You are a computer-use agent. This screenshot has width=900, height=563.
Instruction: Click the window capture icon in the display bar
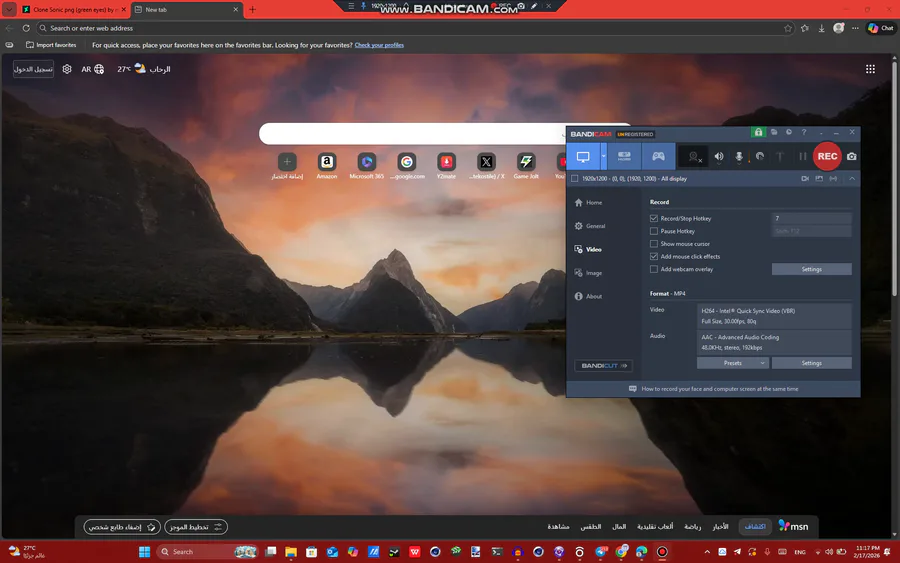coord(819,178)
